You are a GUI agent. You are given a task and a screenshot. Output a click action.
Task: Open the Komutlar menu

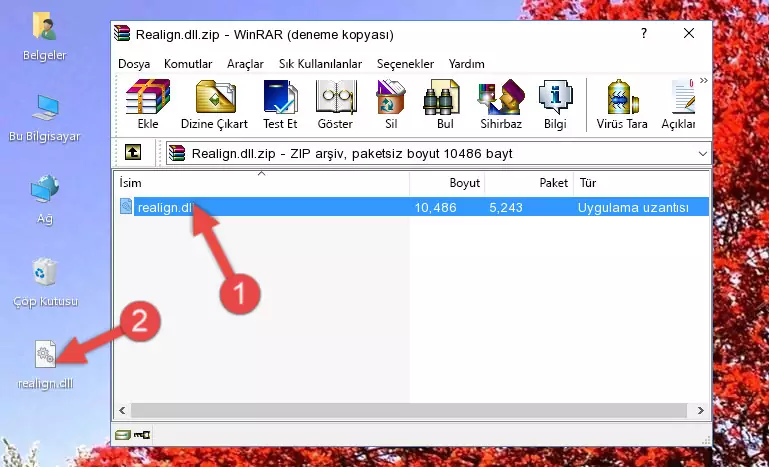click(x=188, y=64)
